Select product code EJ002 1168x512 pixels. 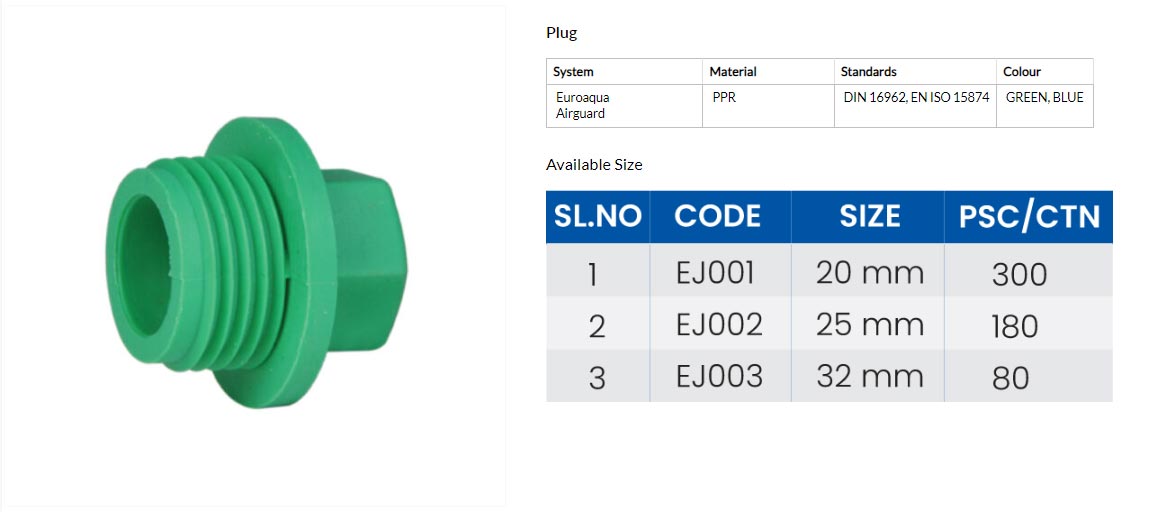click(719, 325)
